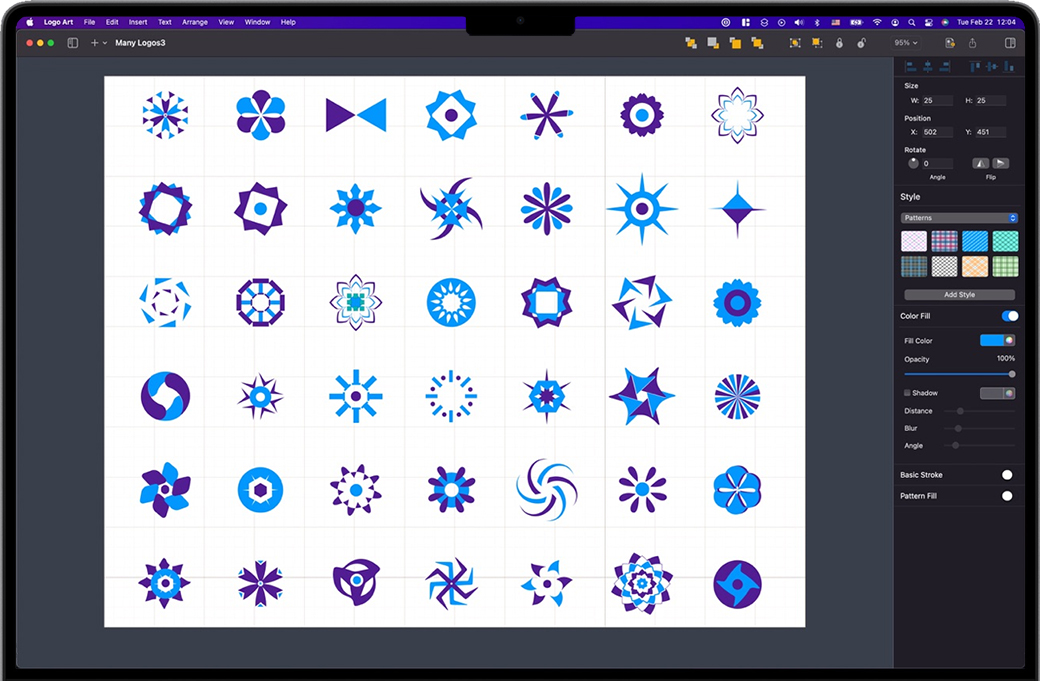Toggle the left sidebar icon

[73, 43]
